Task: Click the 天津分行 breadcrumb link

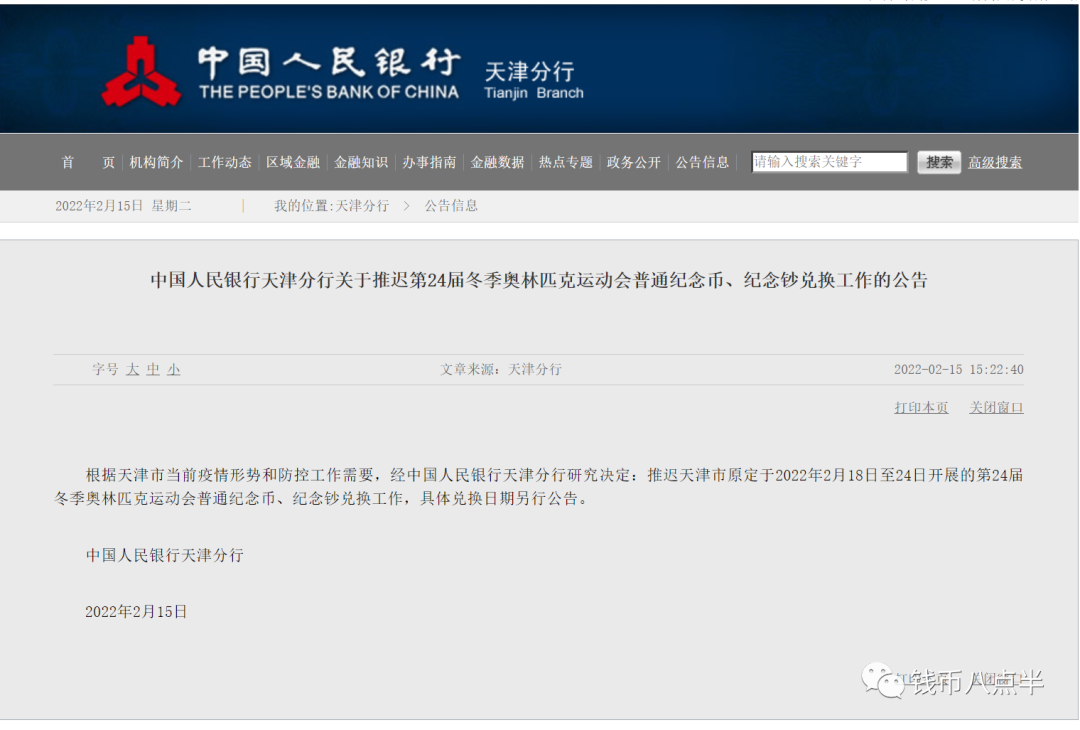Action: tap(362, 206)
